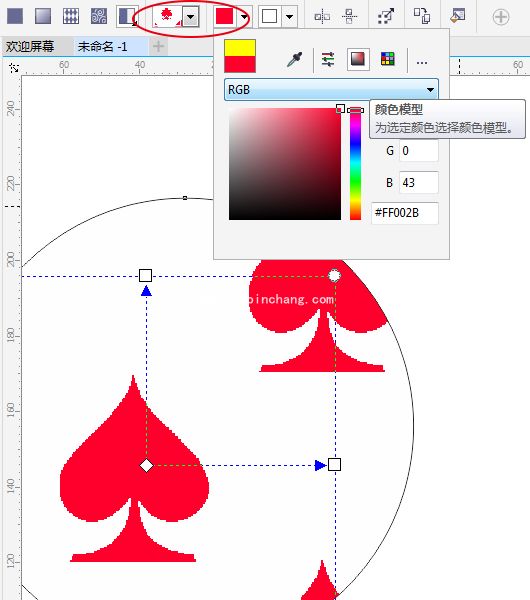Click the transform fill with object icon

(x=386, y=16)
